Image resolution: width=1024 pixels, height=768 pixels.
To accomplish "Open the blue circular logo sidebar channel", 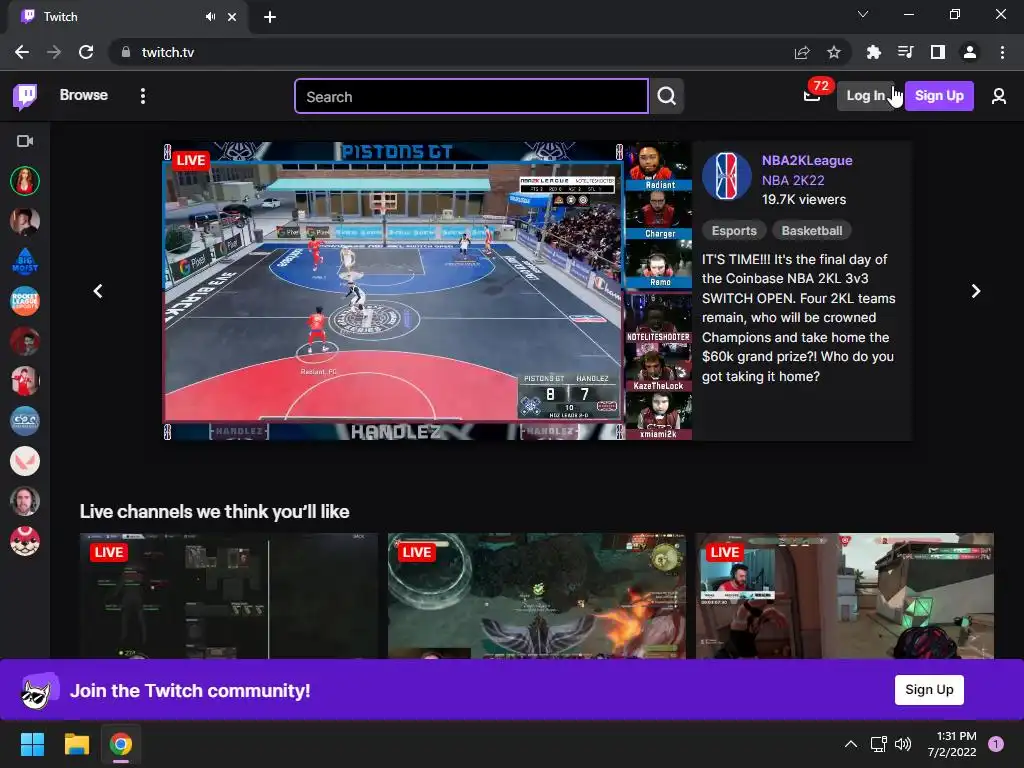I will click(25, 421).
